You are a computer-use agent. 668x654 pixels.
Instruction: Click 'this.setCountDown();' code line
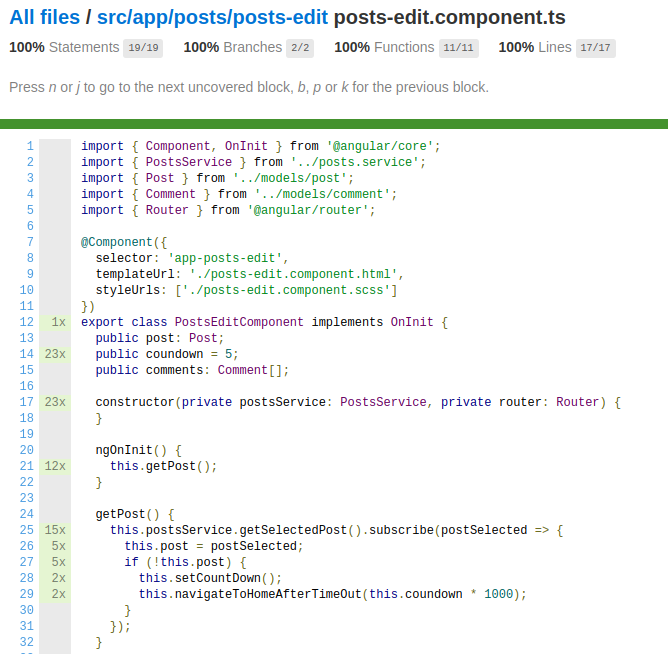pos(210,578)
